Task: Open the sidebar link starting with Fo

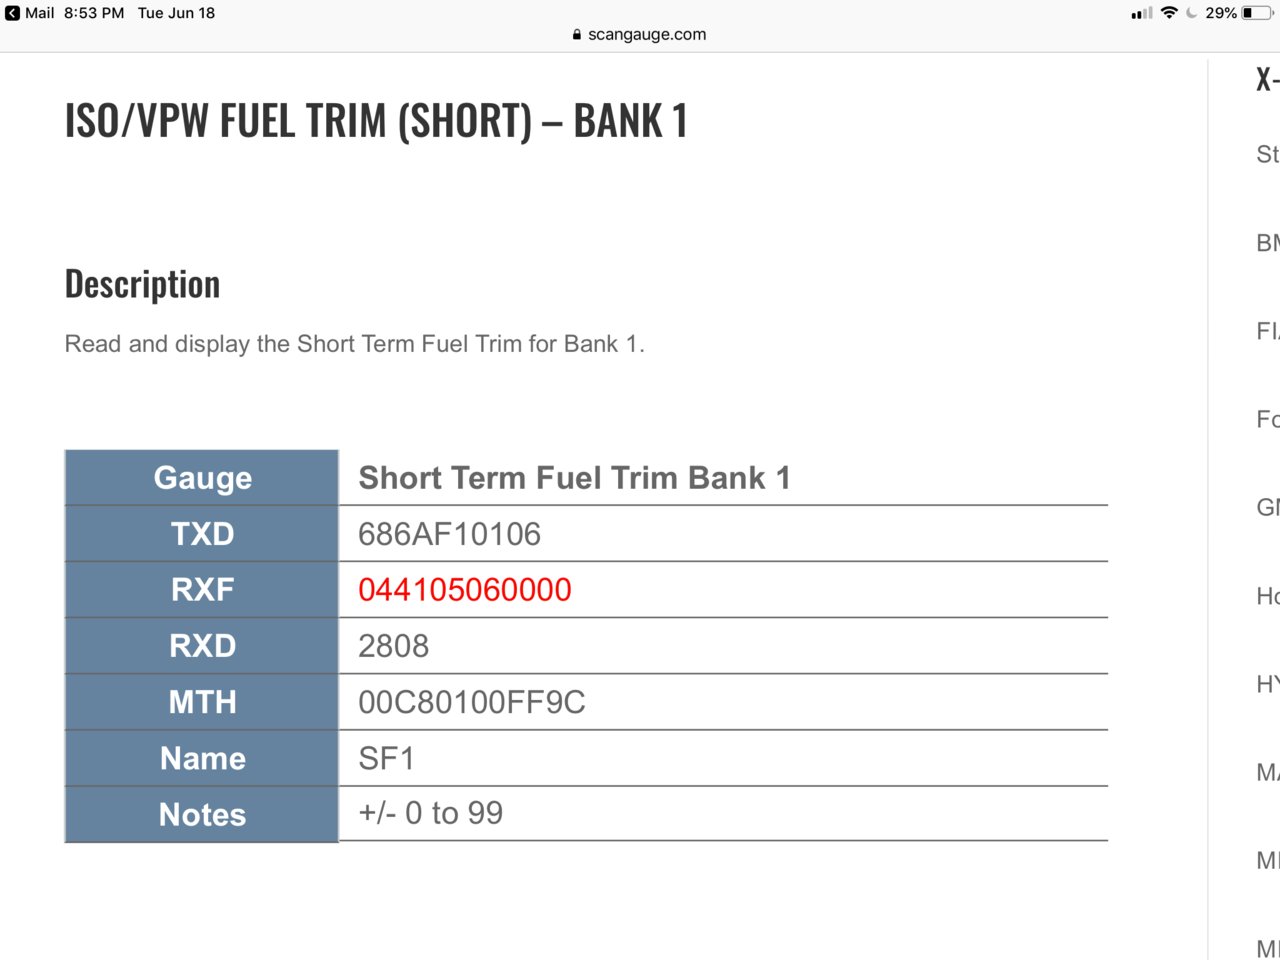Action: [x=1267, y=419]
